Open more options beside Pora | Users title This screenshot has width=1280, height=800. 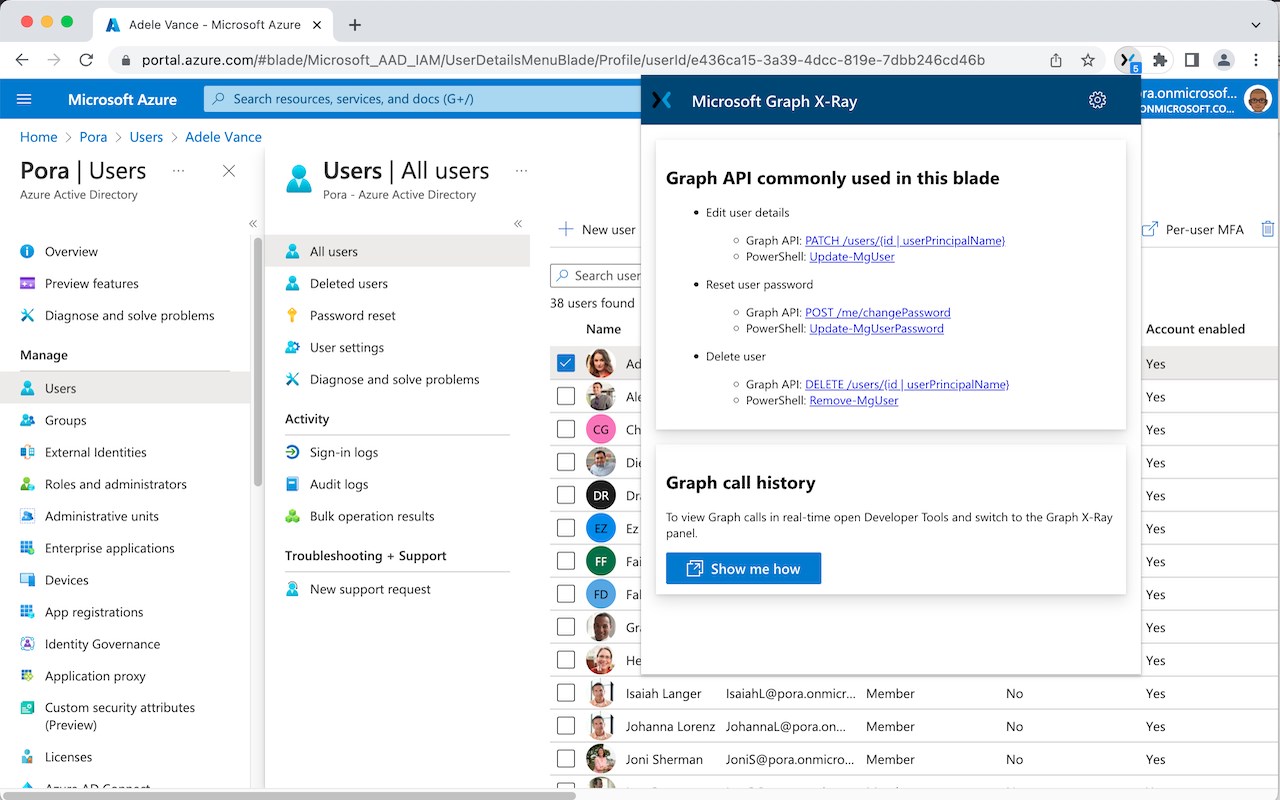coord(178,171)
